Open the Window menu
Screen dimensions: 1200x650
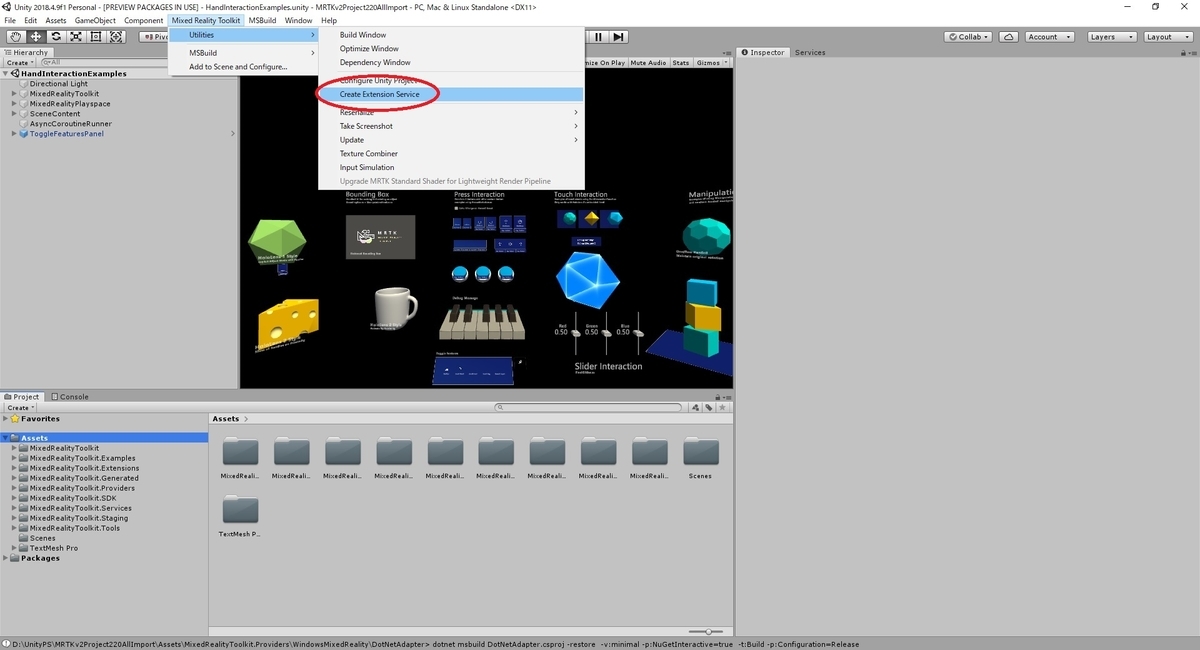(298, 20)
